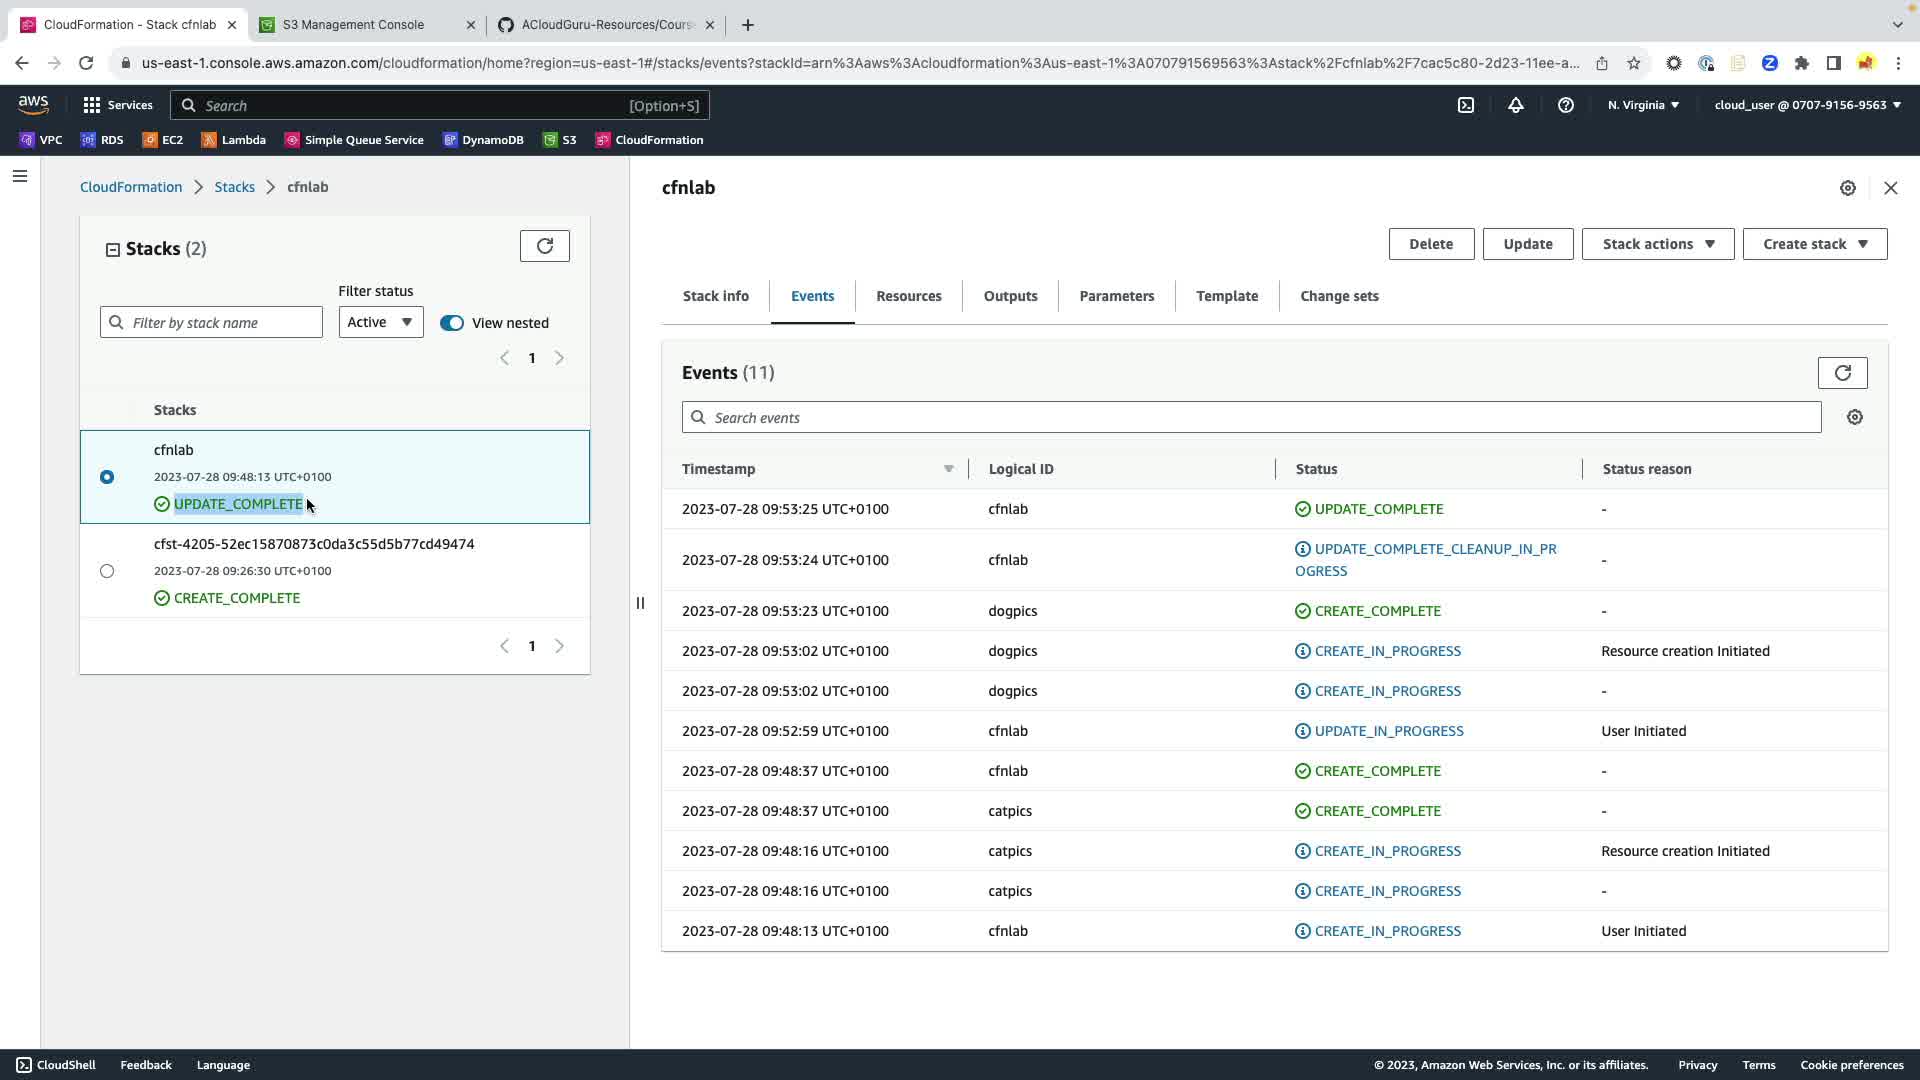The height and width of the screenshot is (1080, 1920).
Task: Go to the Stacks breadcrumb link
Action: tap(234, 187)
